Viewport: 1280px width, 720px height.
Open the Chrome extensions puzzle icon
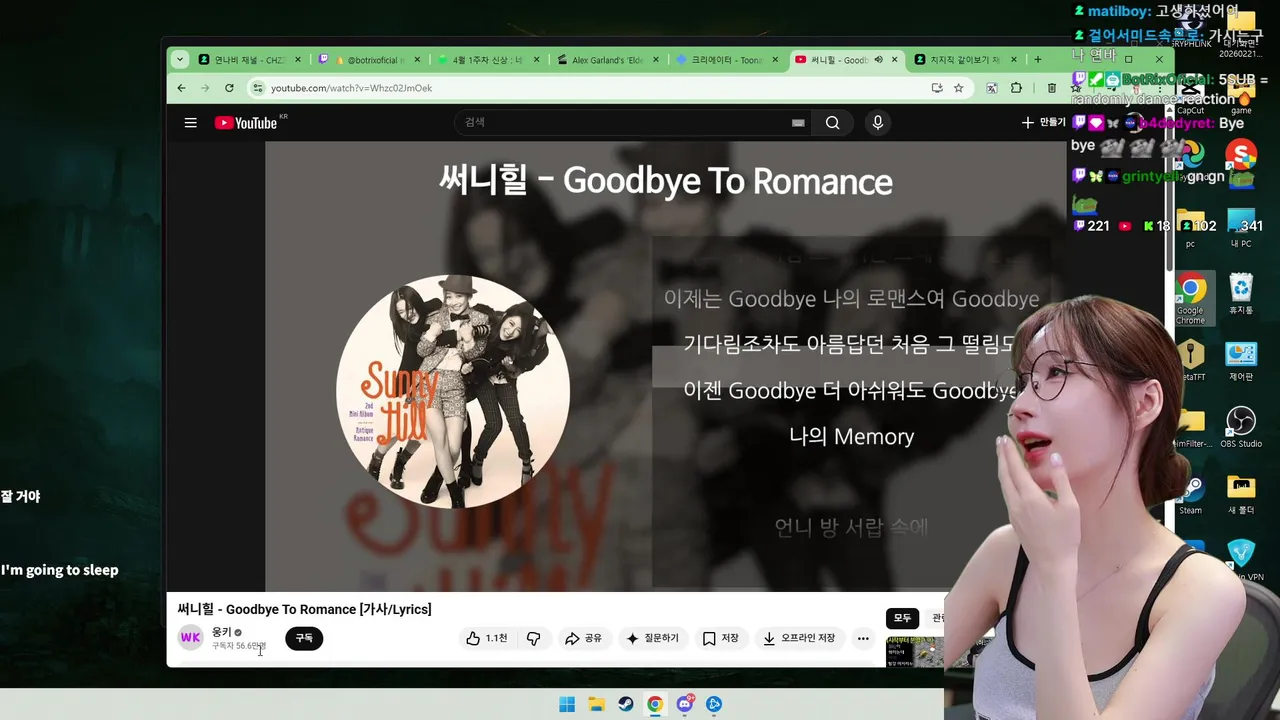[x=1016, y=88]
